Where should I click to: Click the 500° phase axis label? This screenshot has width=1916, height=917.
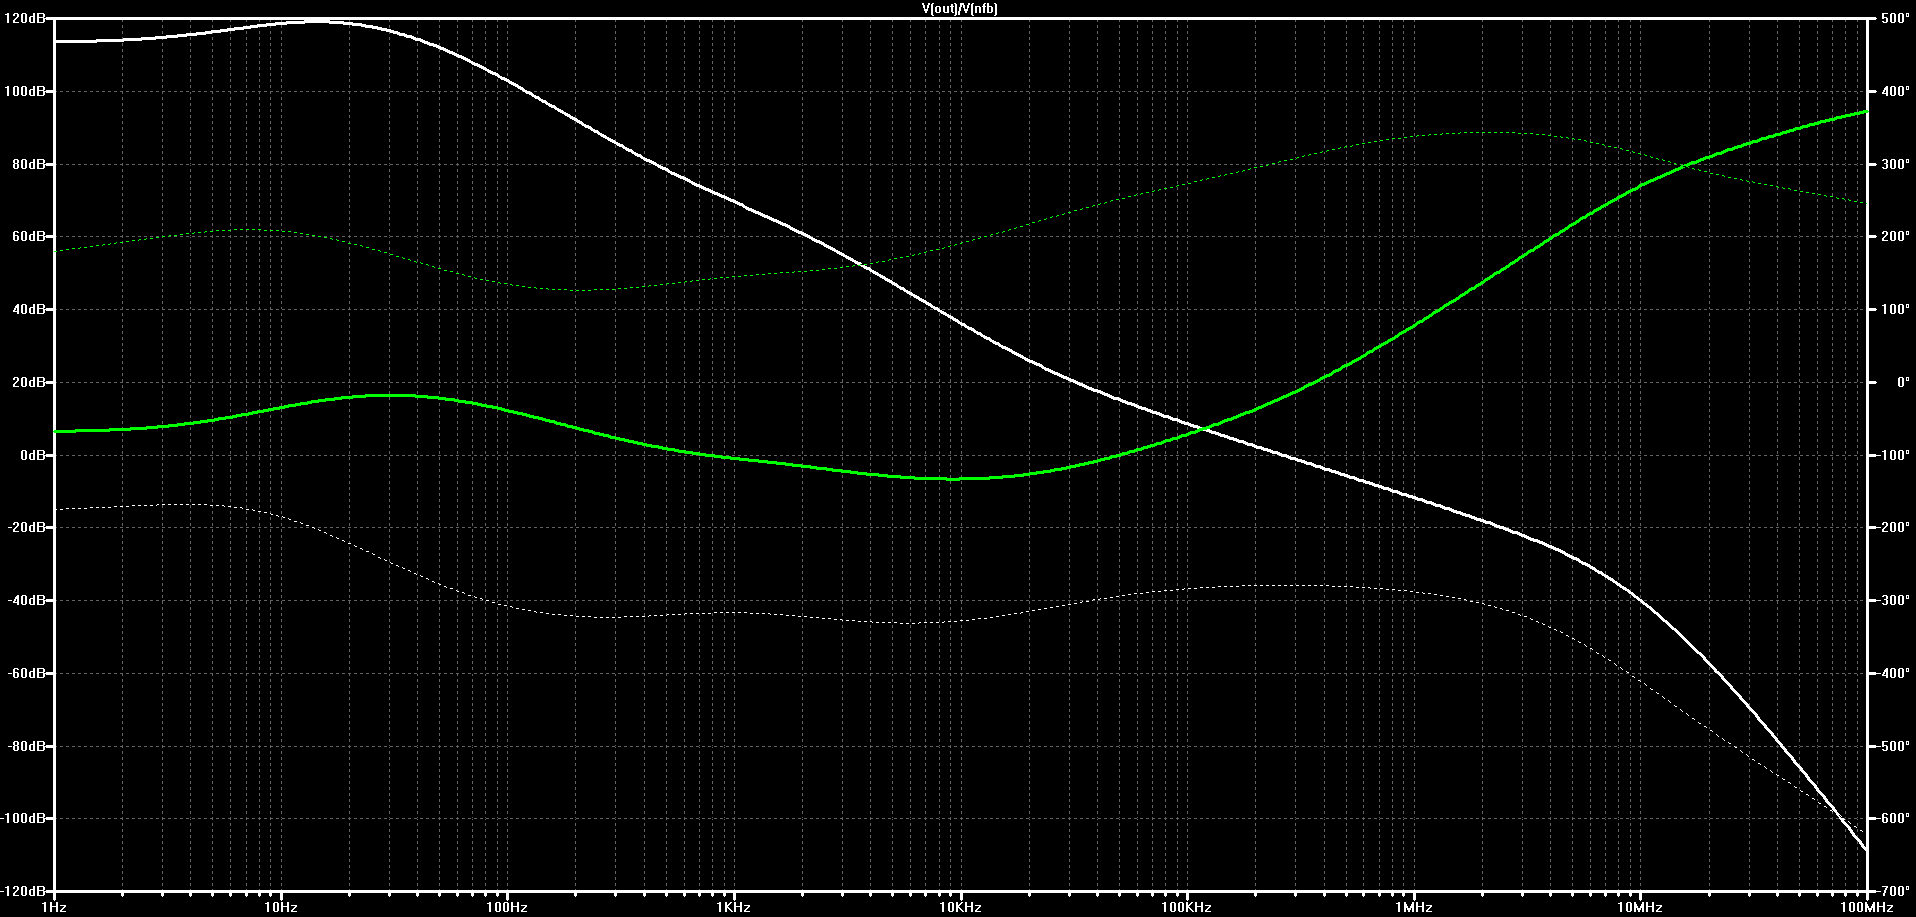1895,19
